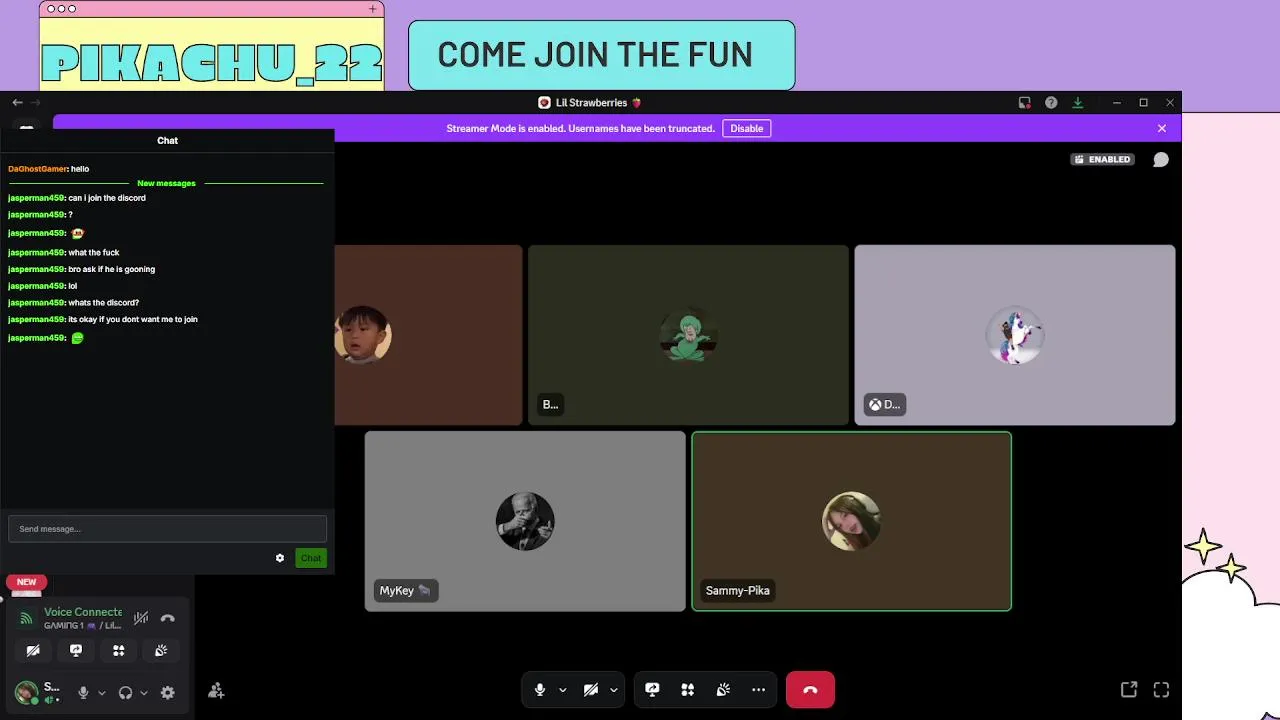The image size is (1280, 720).
Task: Disconnect via voice panel phone icon
Action: click(167, 618)
